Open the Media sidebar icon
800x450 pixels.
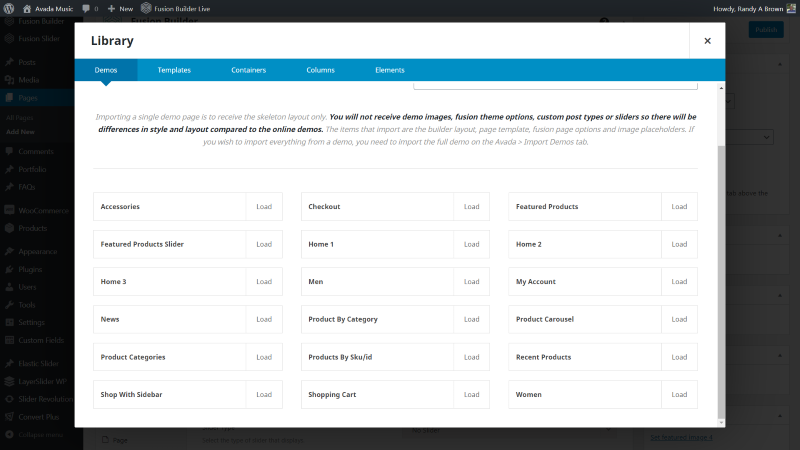tap(9, 80)
